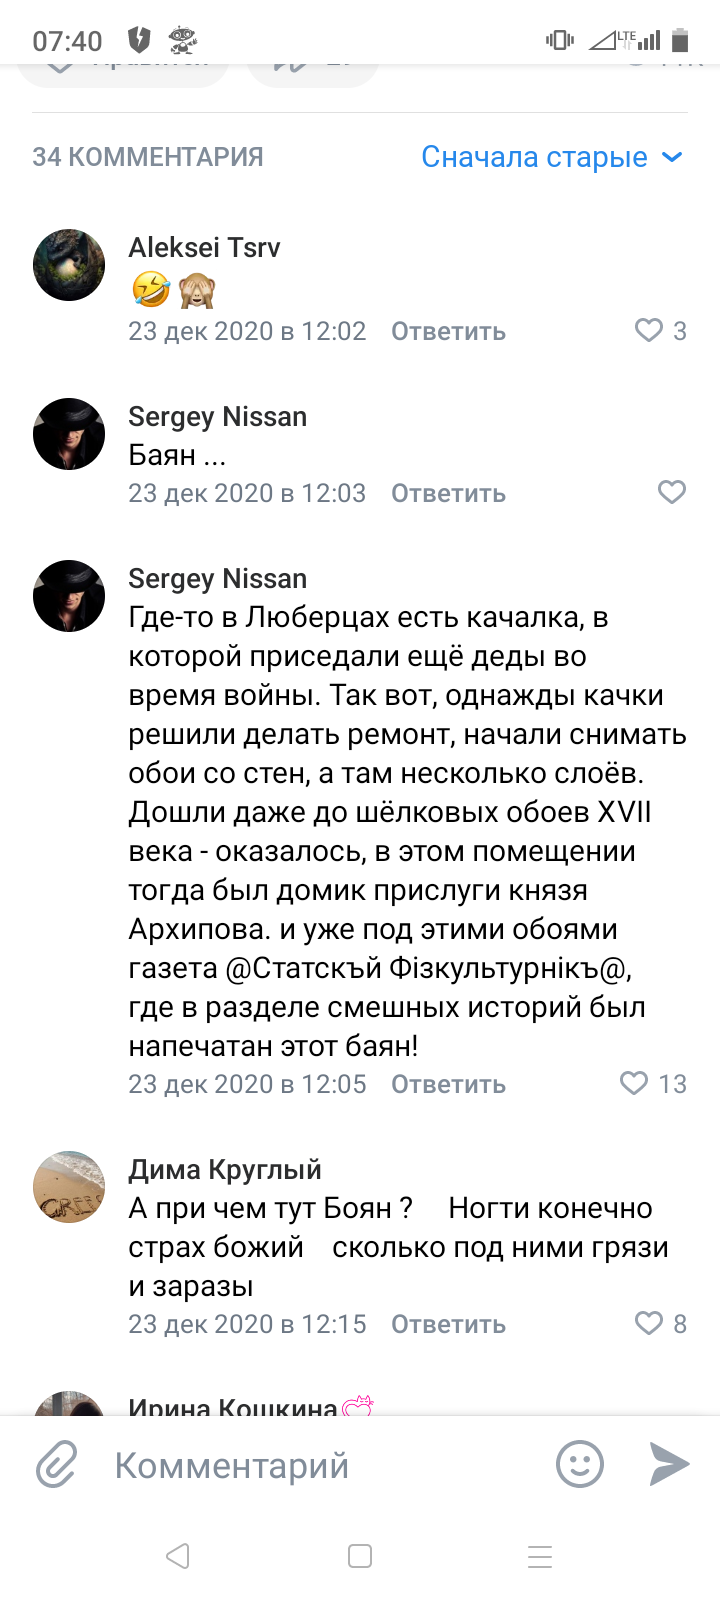The image size is (720, 1600).
Task: Reply to Aleksei Tsrv's comment
Action: pyautogui.click(x=448, y=332)
